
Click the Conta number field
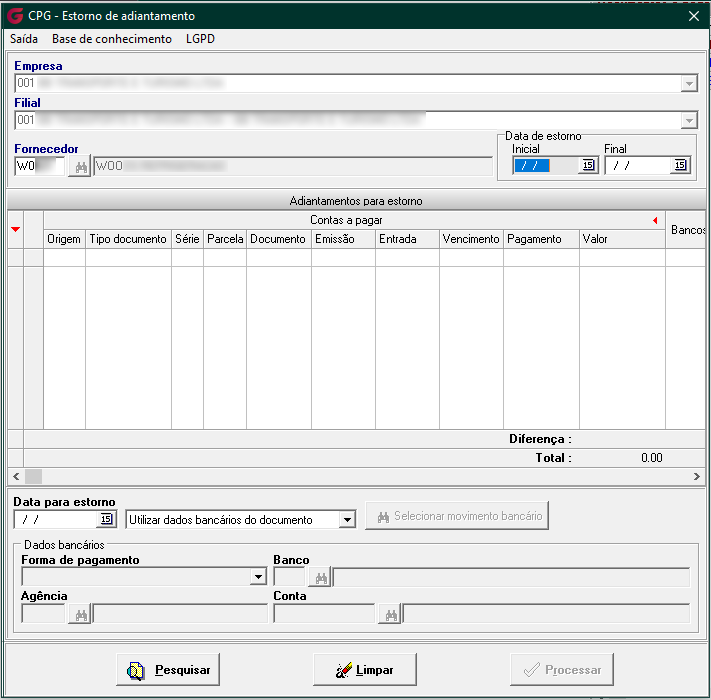pyautogui.click(x=324, y=615)
